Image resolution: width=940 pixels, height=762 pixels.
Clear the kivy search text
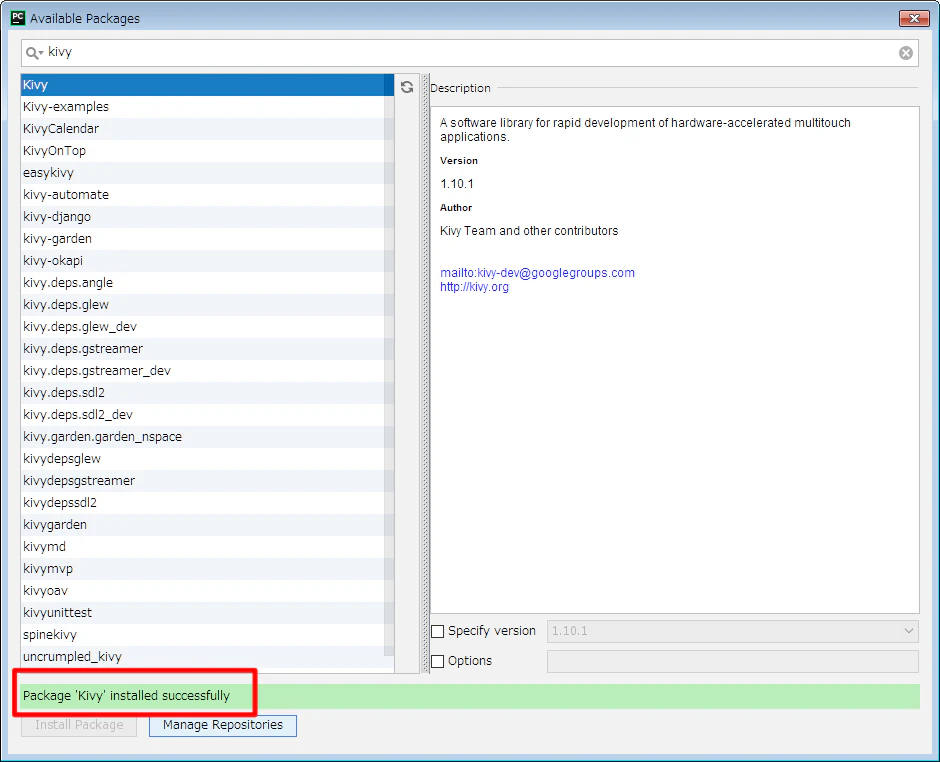(906, 53)
